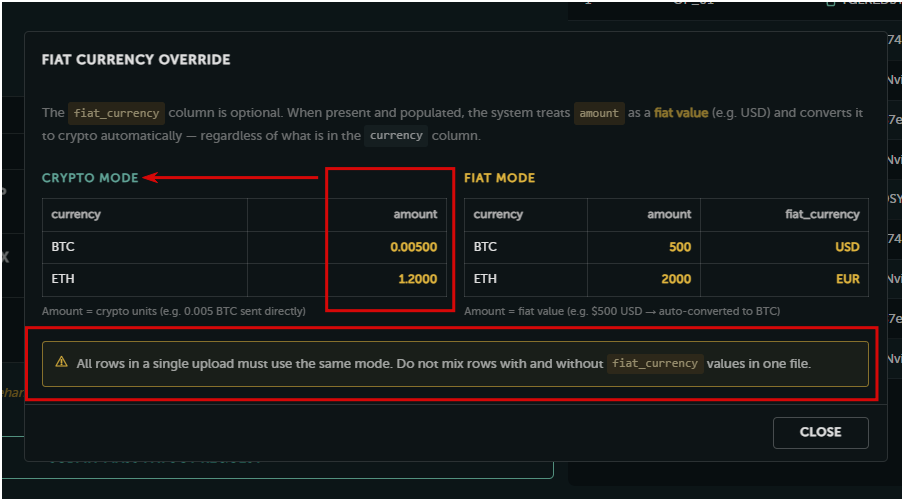Click the FIAT MODE heading
The image size is (902, 499).
tap(499, 178)
